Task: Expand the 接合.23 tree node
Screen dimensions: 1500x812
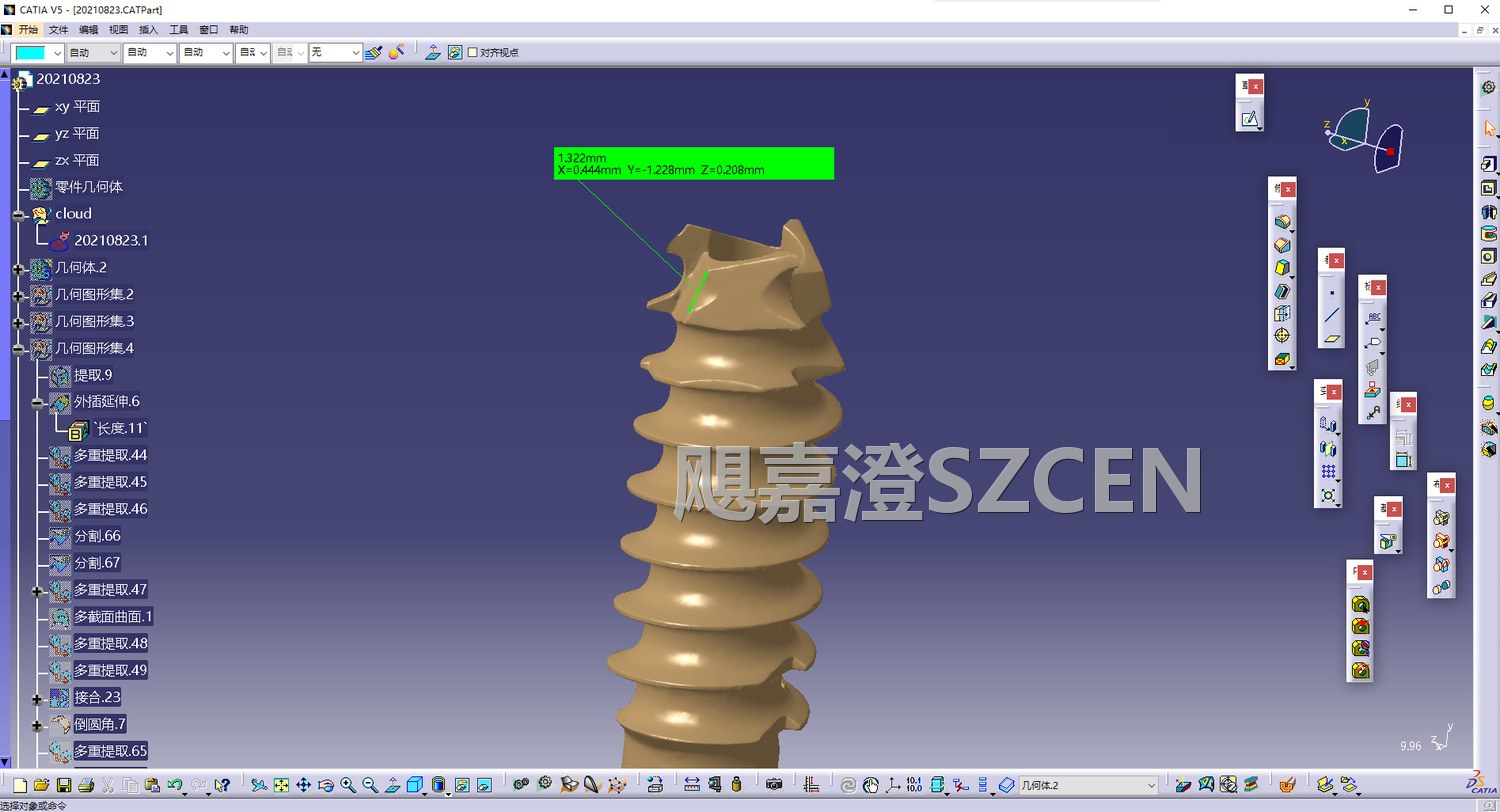Action: tap(38, 699)
